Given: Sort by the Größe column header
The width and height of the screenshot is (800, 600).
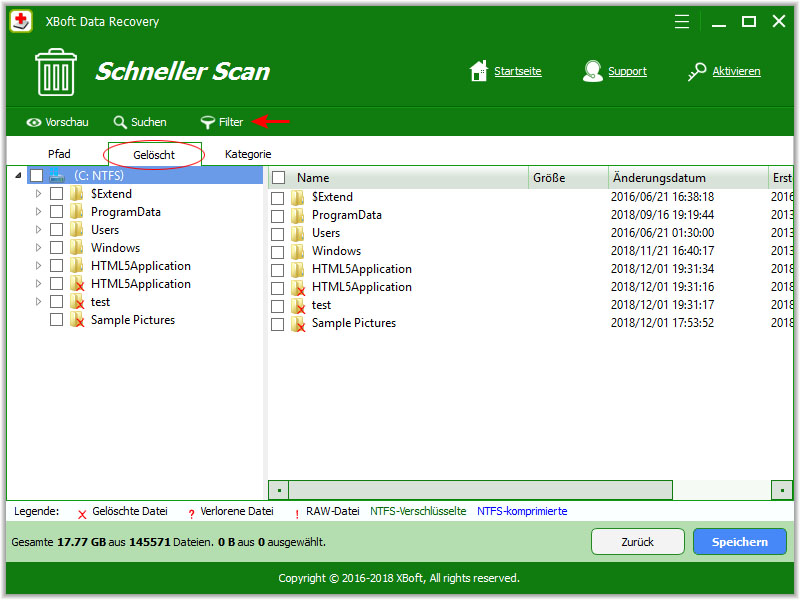Looking at the screenshot, I should [568, 178].
